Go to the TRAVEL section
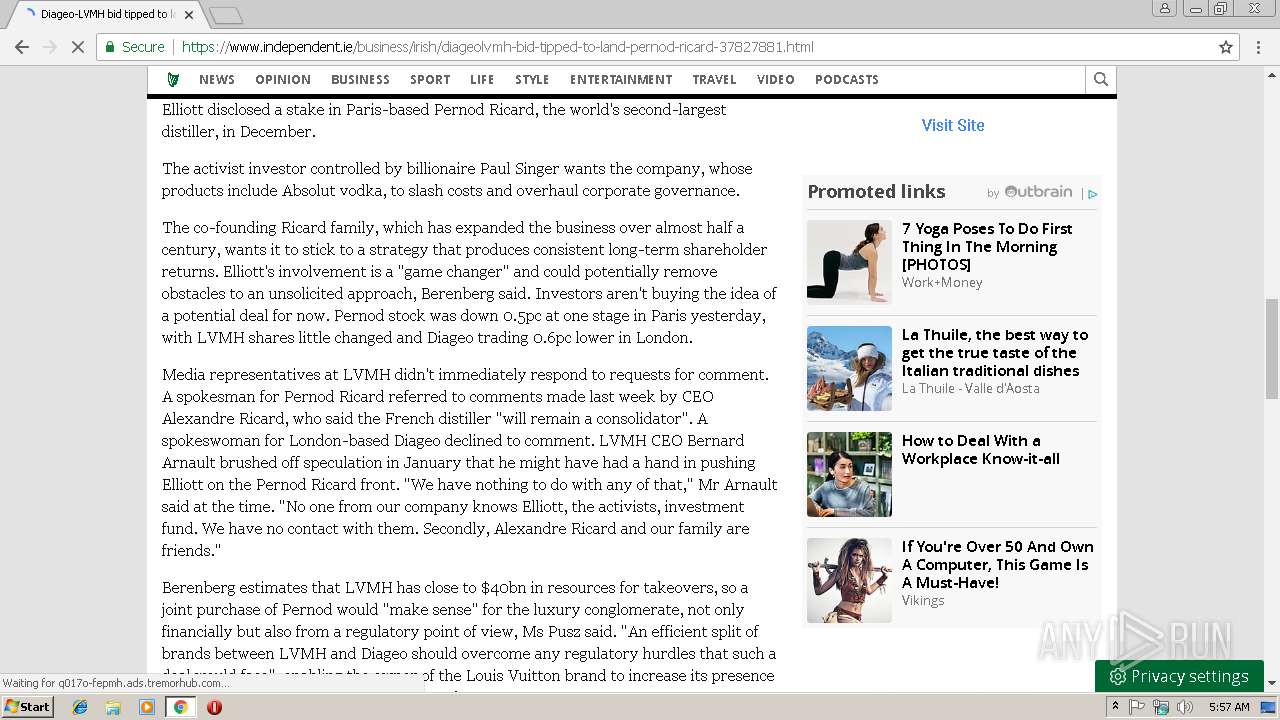1280x720 pixels. pyautogui.click(x=714, y=80)
